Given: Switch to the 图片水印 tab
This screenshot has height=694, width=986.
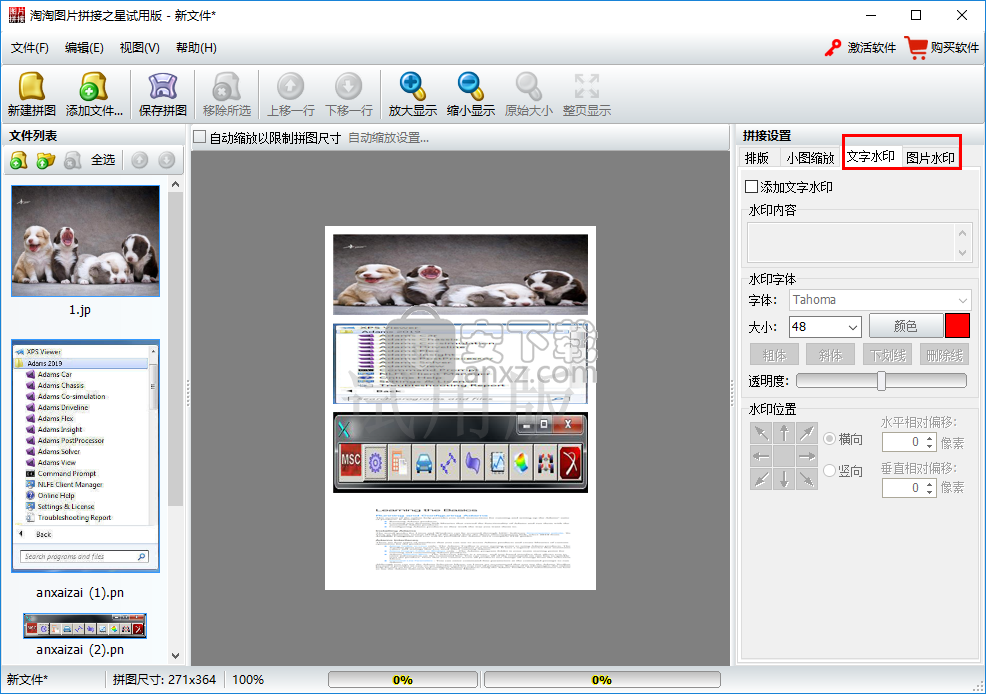Looking at the screenshot, I should tap(930, 158).
